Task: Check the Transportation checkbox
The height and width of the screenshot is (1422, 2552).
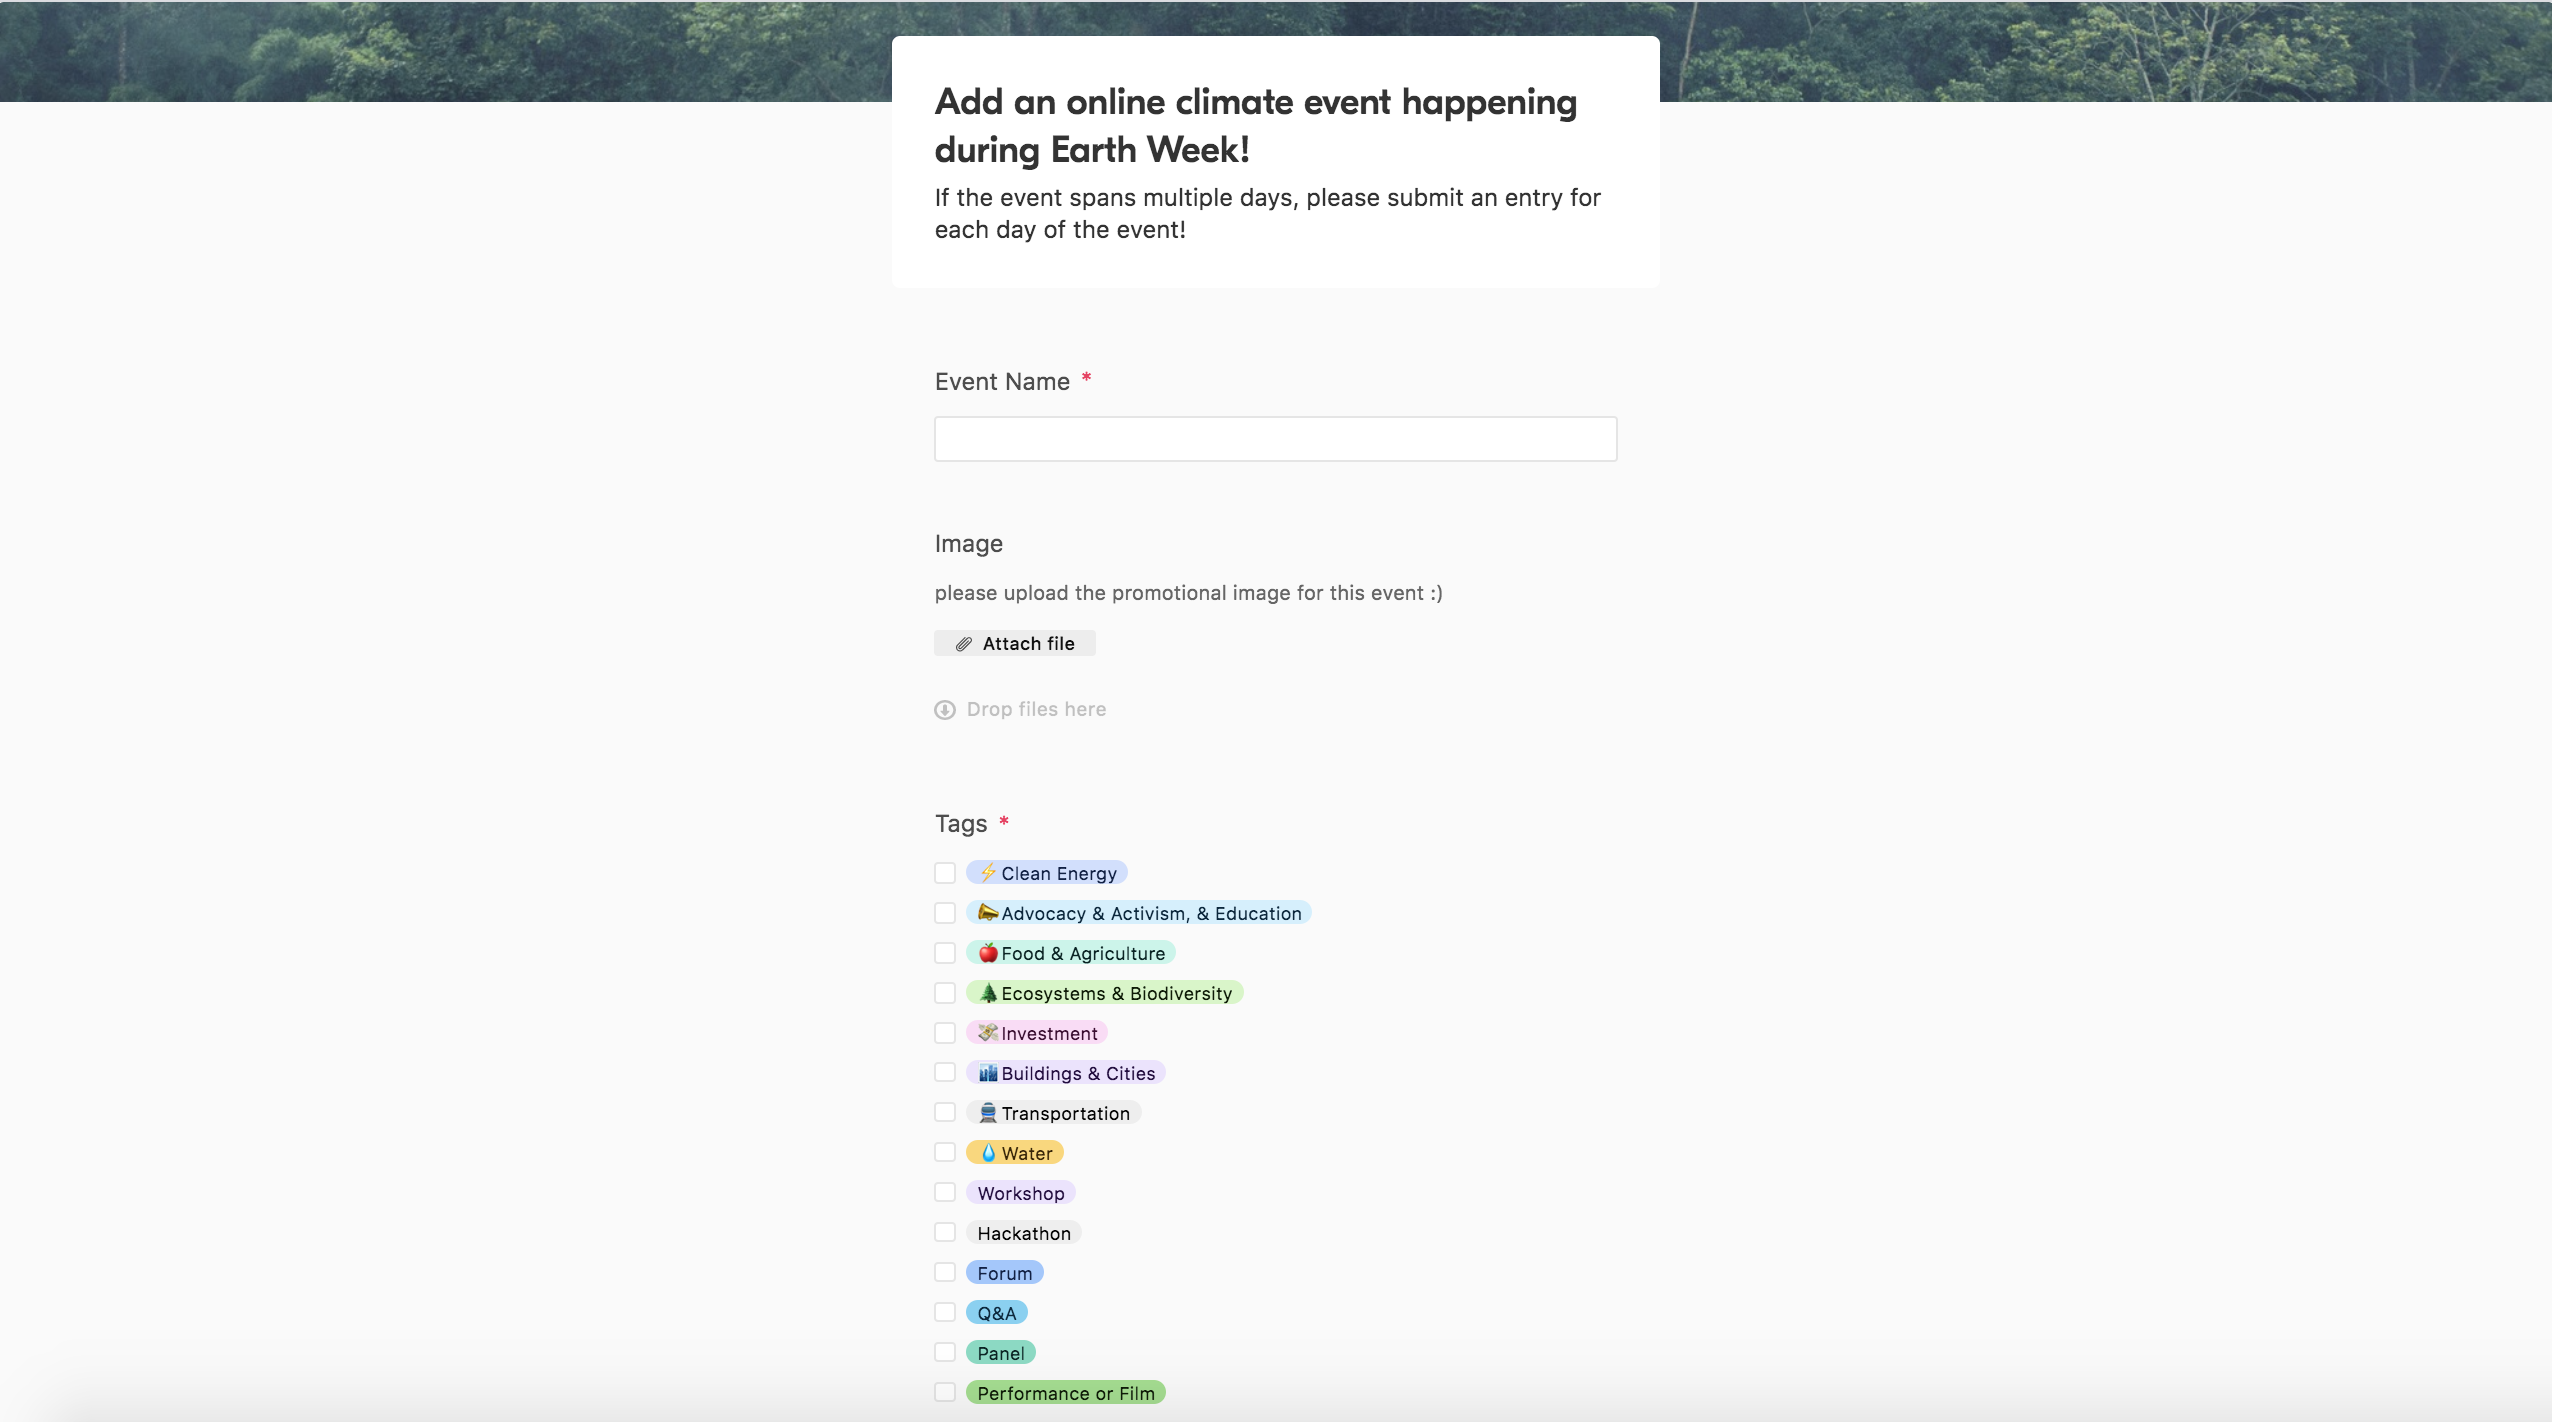Action: click(x=945, y=1112)
